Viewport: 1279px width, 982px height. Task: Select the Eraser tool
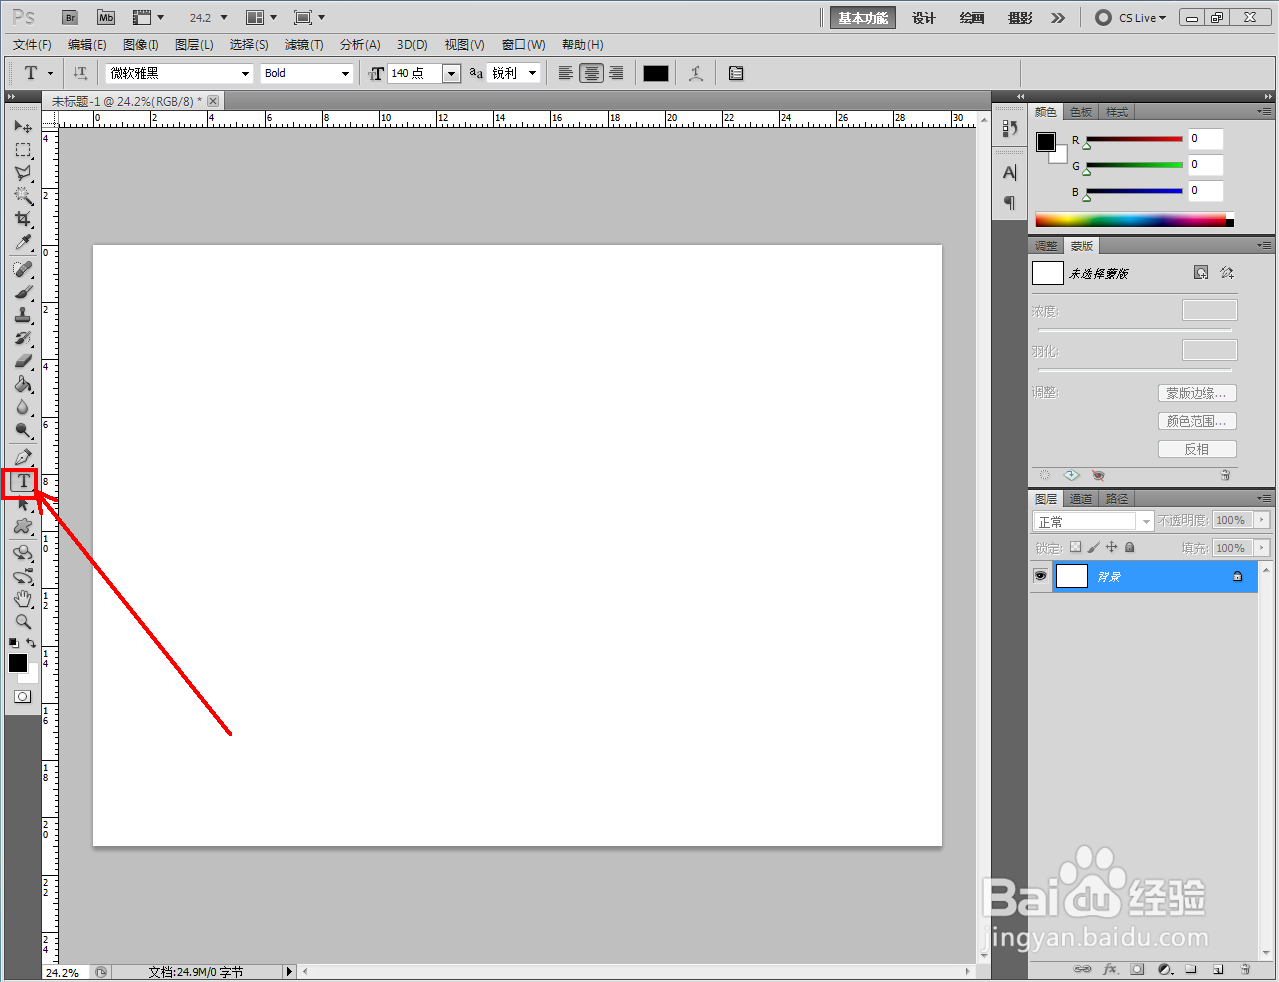(23, 362)
